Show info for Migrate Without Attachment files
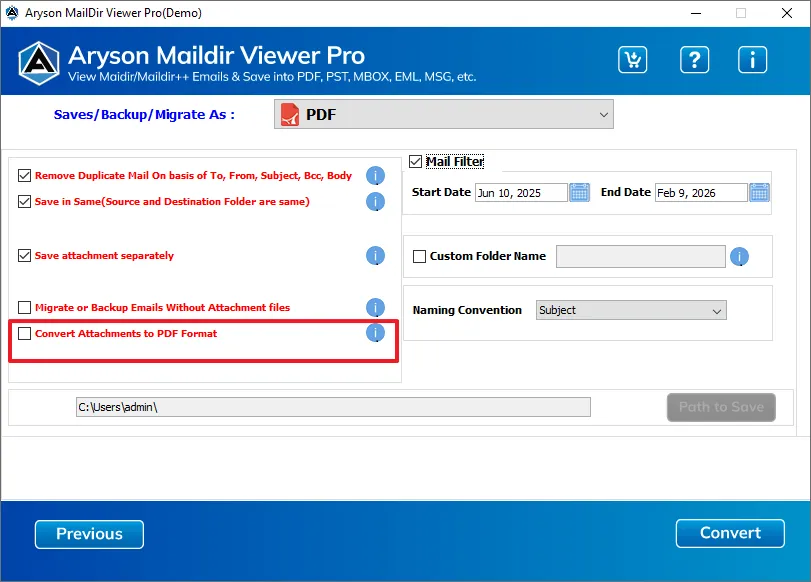Screen dimensions: 811x582 tap(376, 307)
